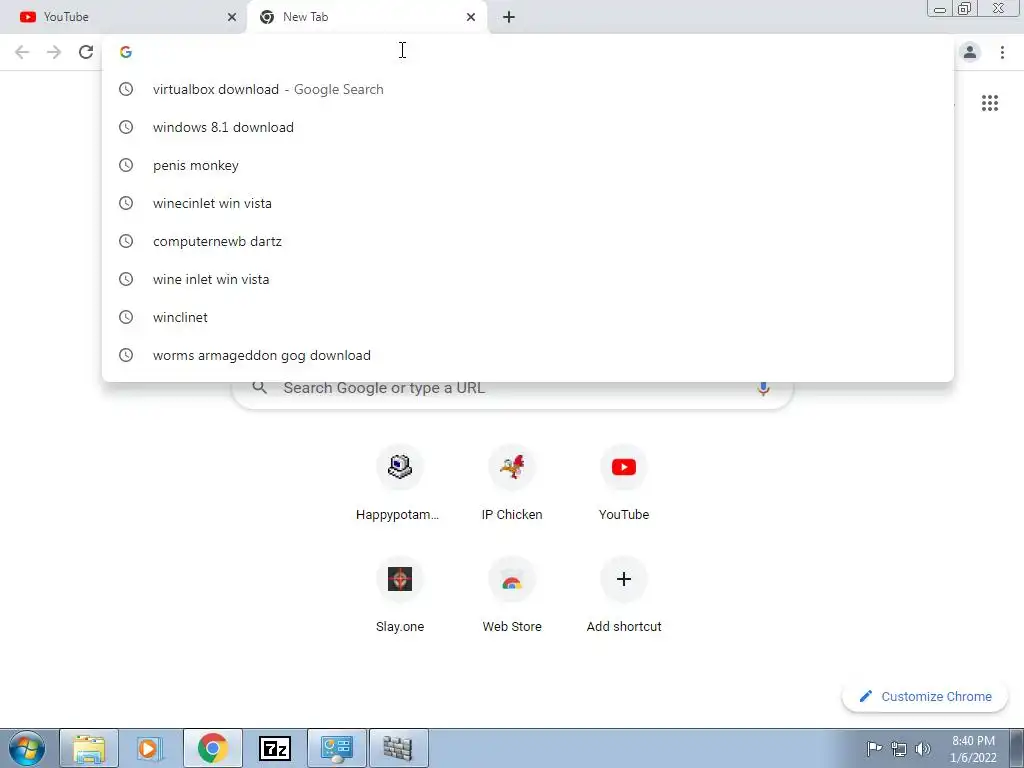Switch to the YouTube tab
Viewport: 1024px width, 768px height.
click(124, 17)
